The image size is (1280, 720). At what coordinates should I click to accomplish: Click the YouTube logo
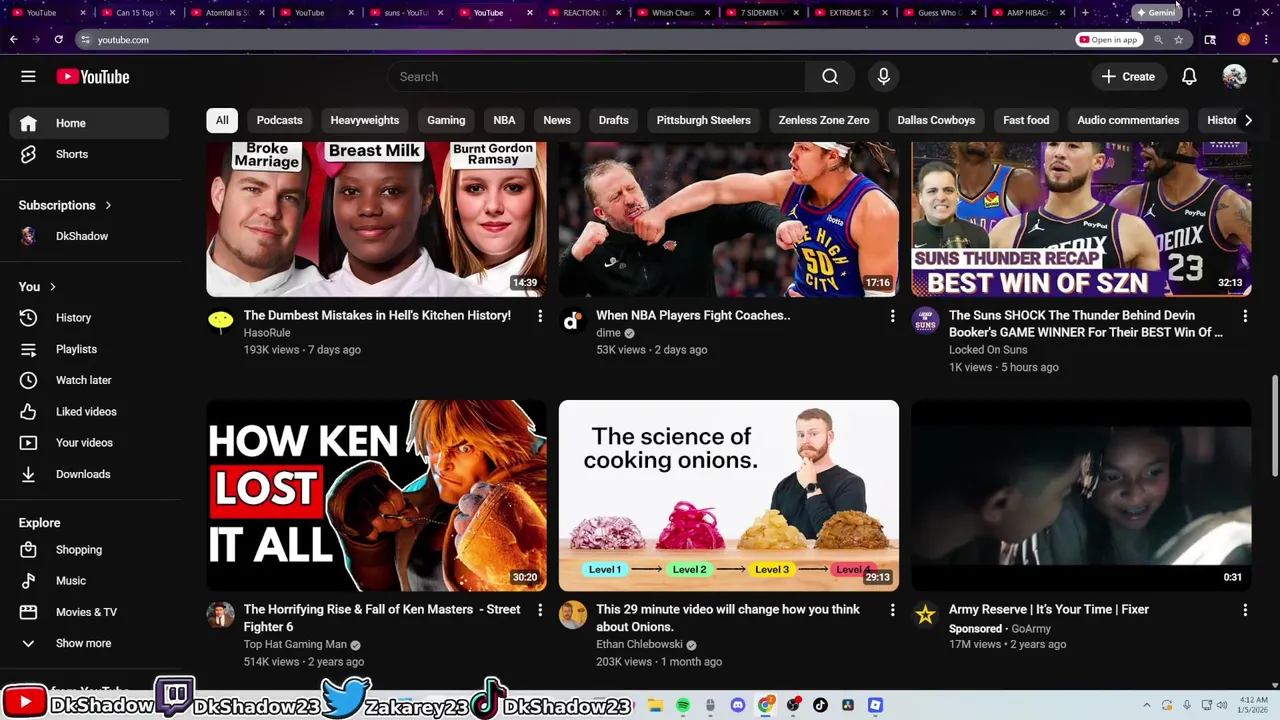(x=93, y=77)
